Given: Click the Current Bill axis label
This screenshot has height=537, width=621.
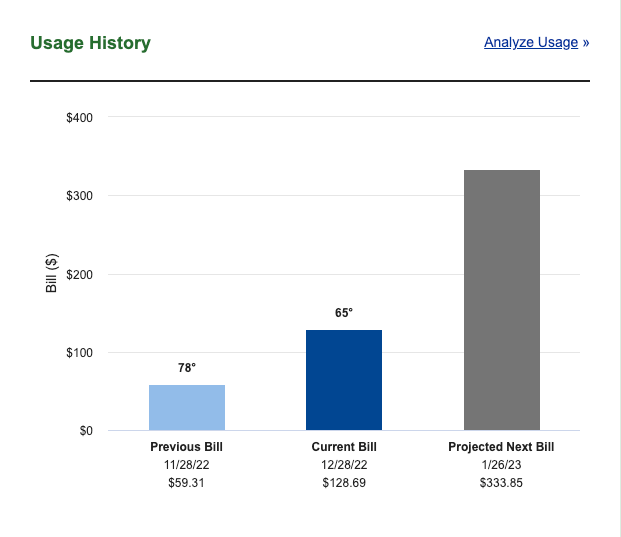Looking at the screenshot, I should (344, 447).
